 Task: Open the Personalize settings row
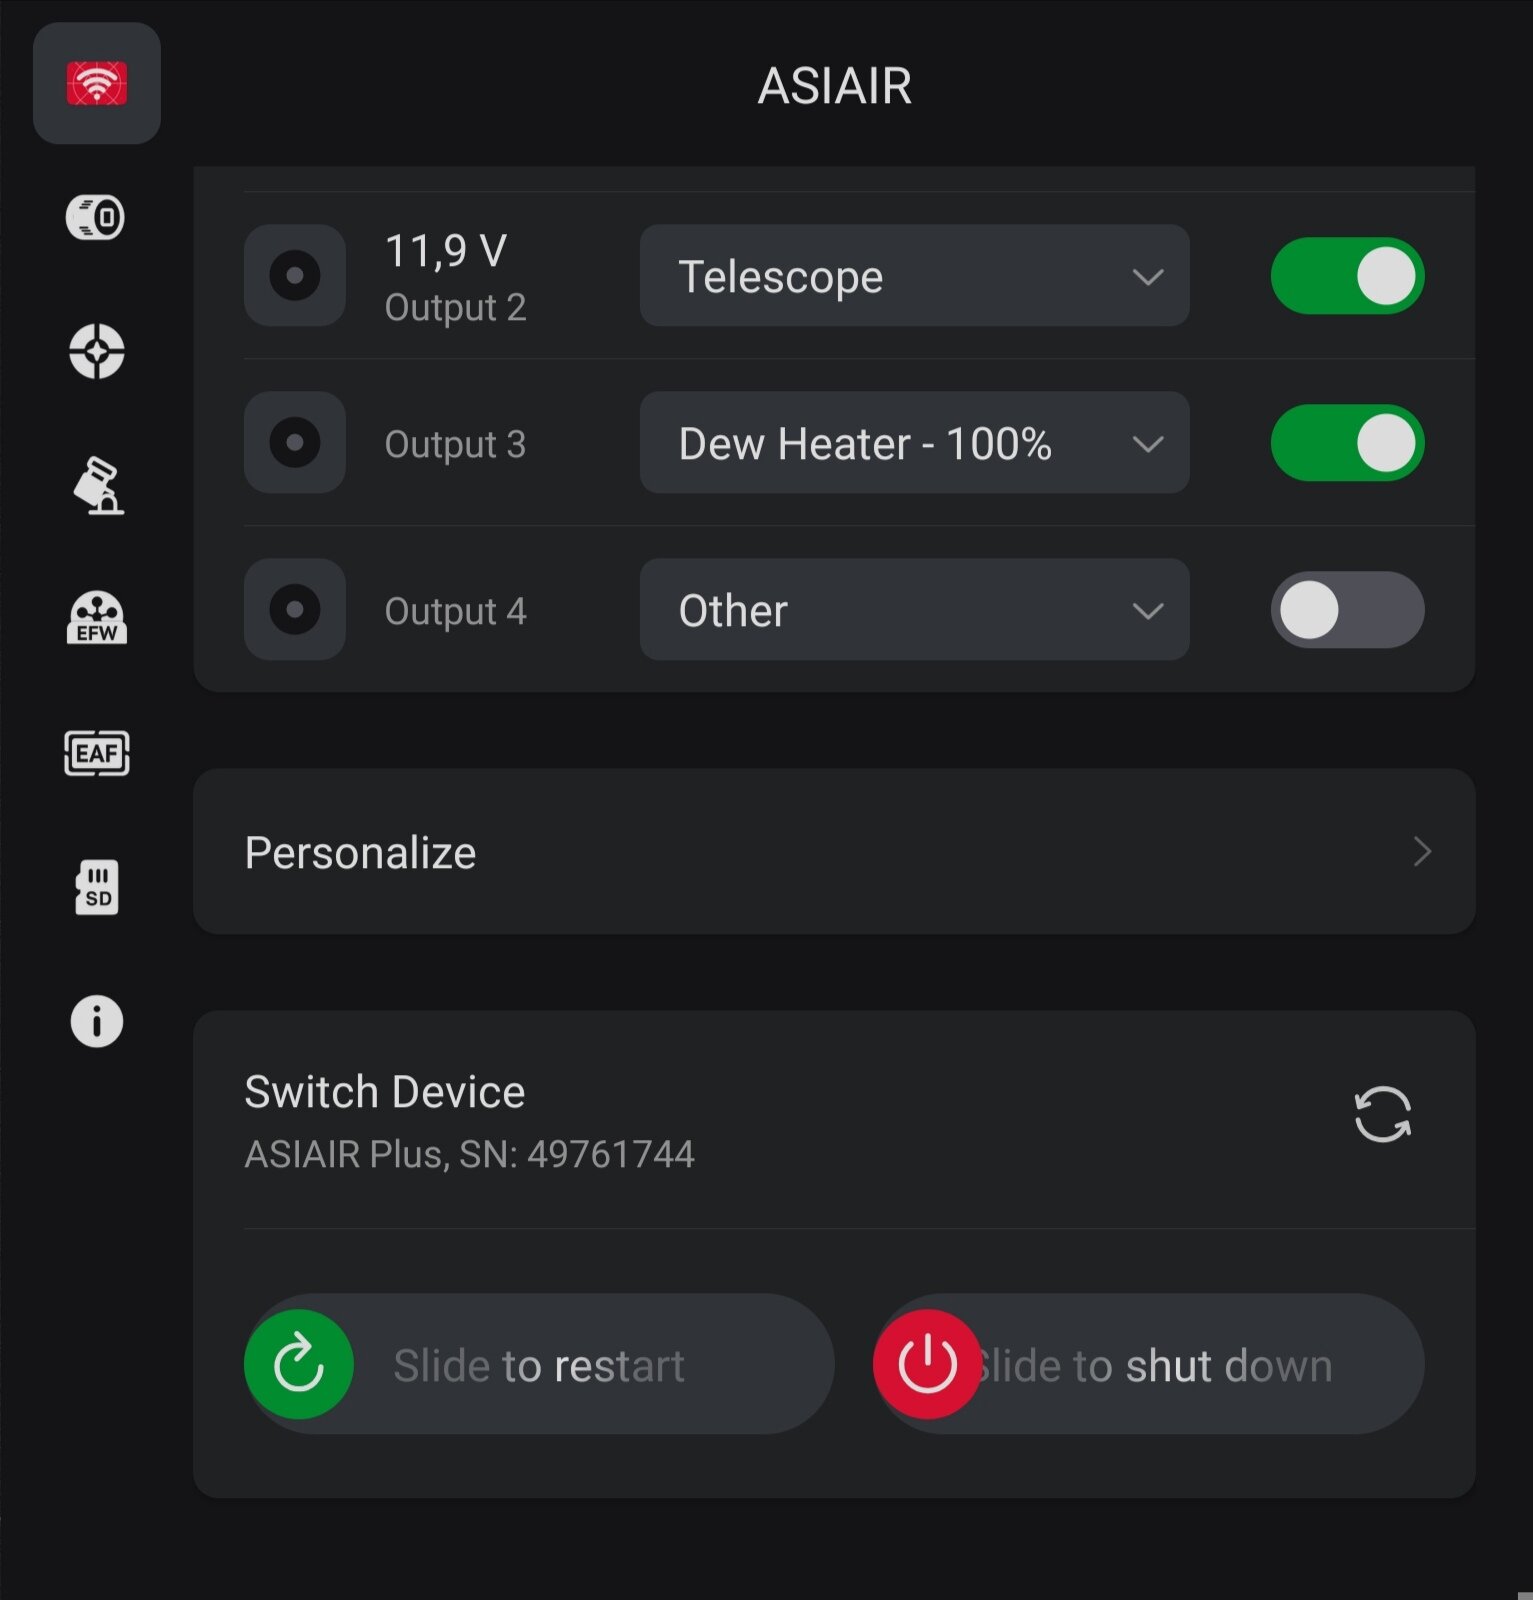pos(834,852)
